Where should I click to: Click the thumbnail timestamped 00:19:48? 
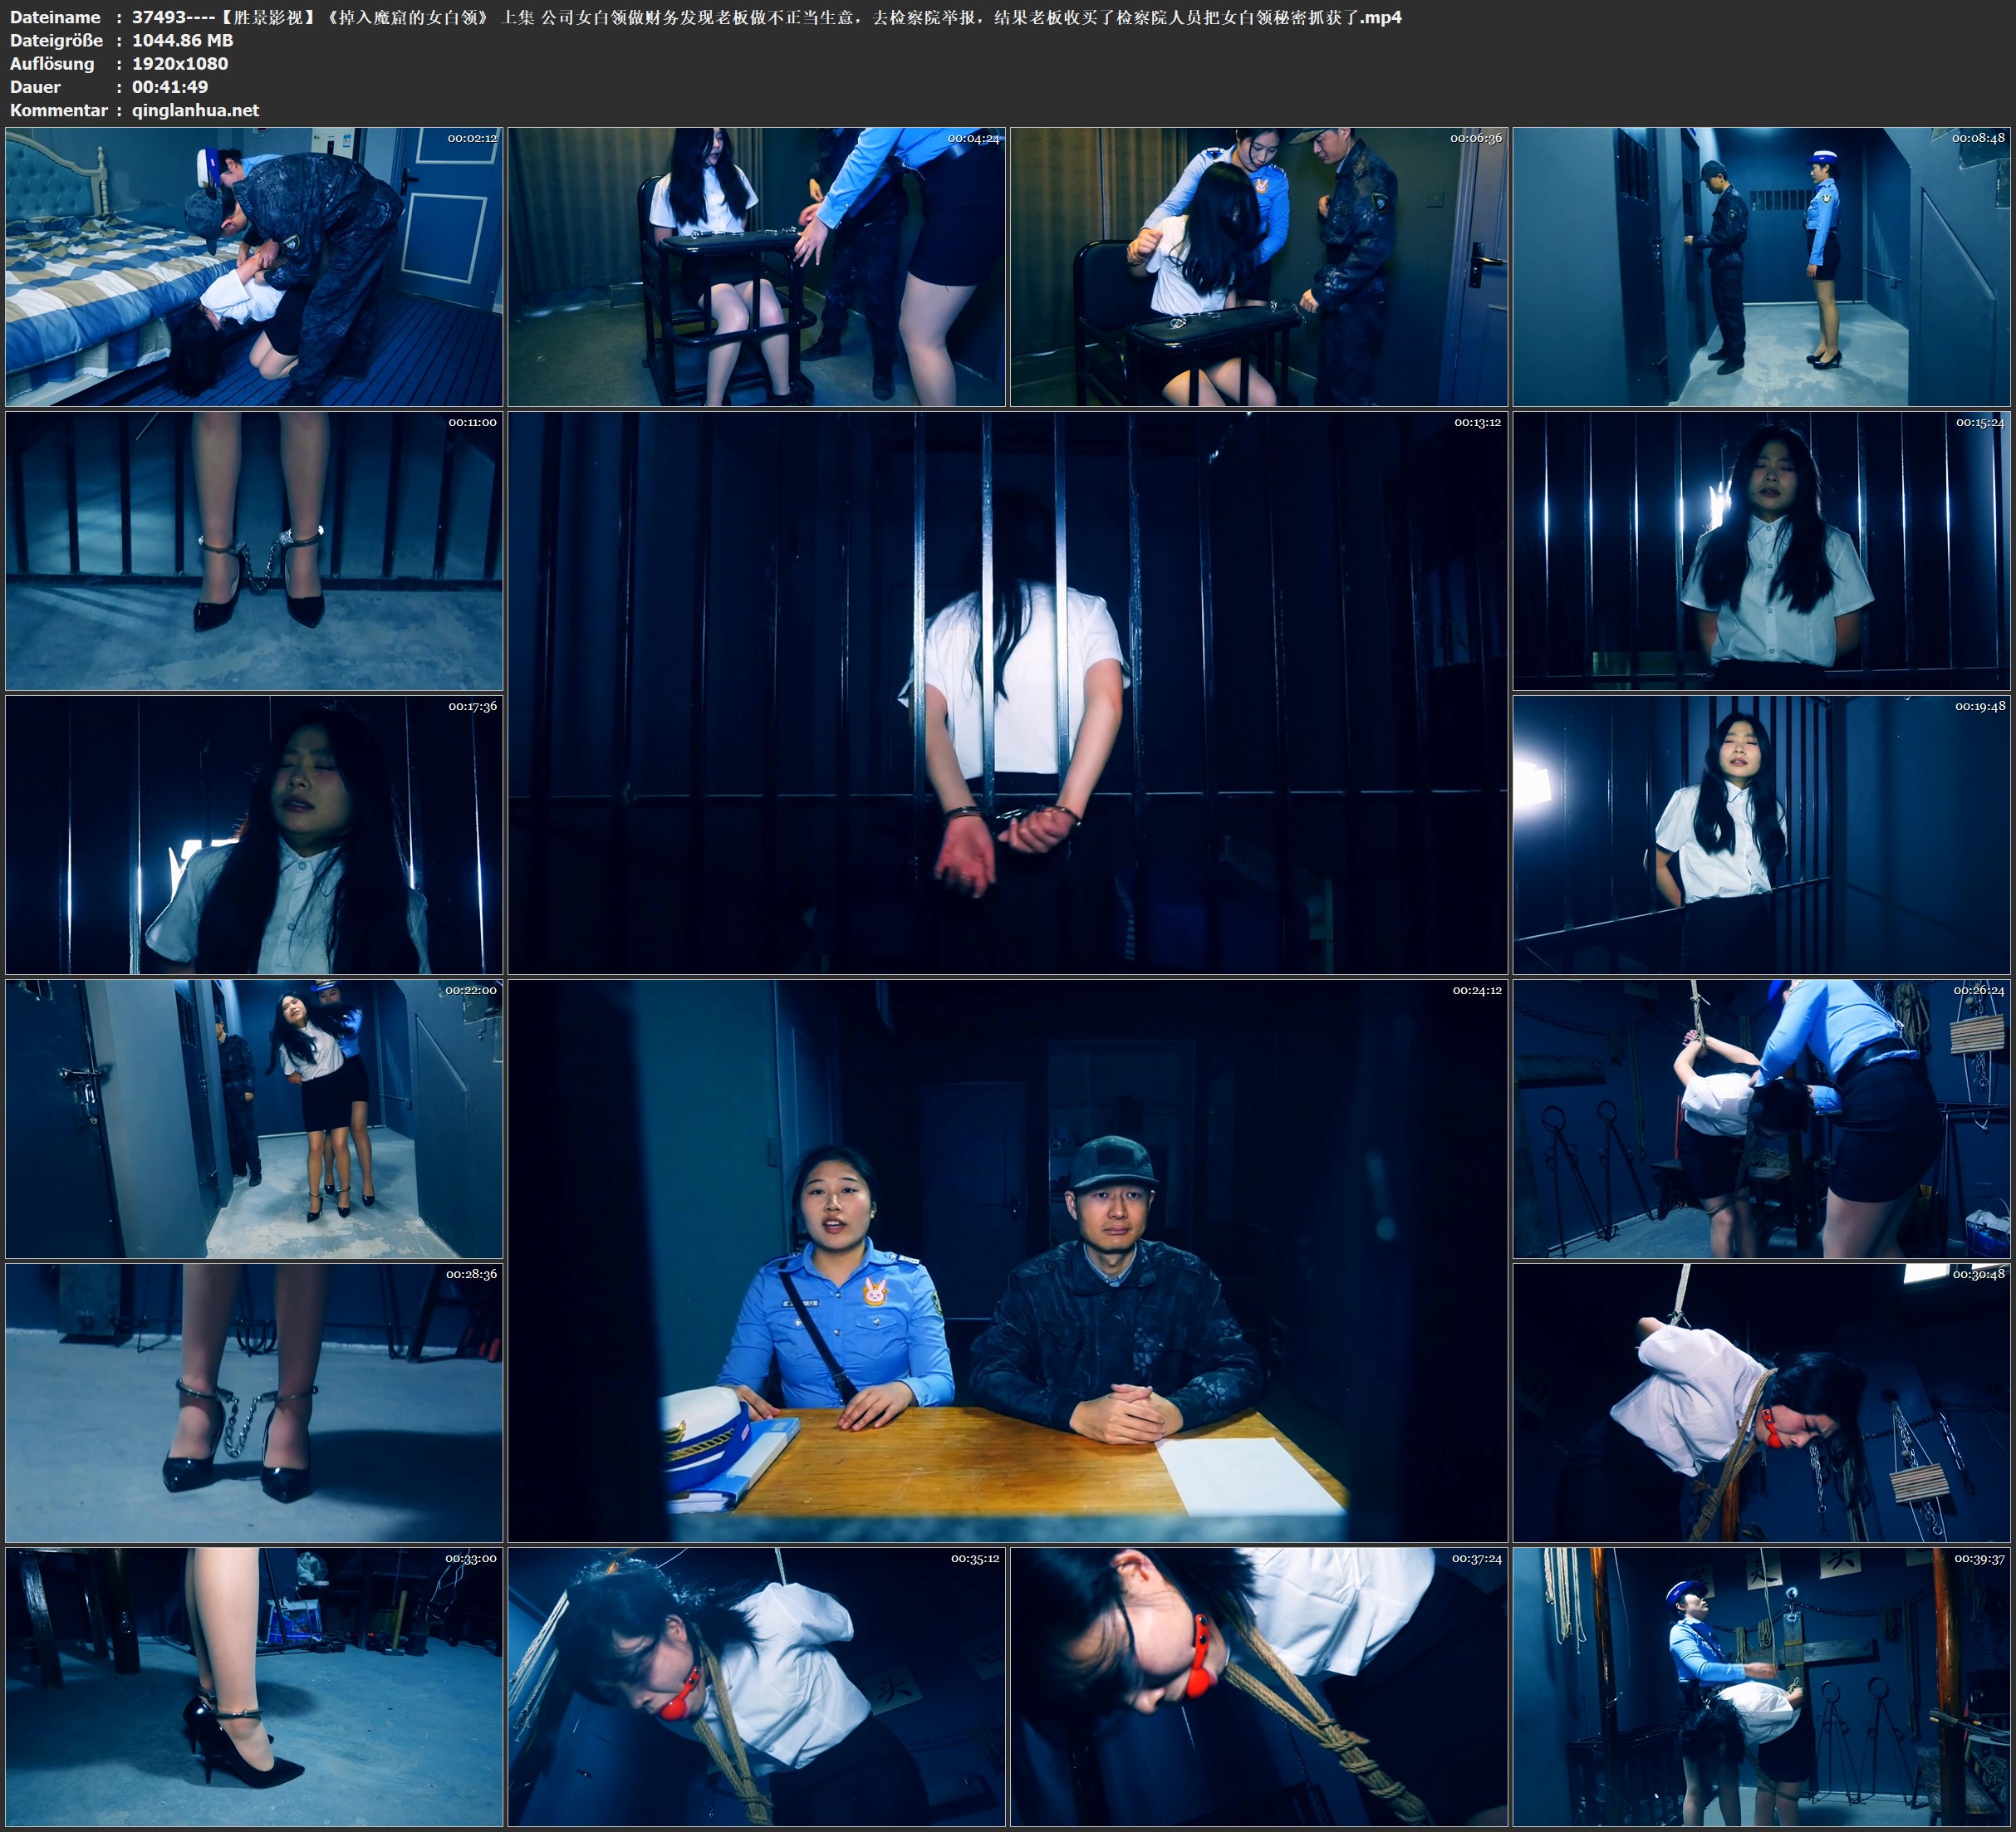pos(1761,834)
